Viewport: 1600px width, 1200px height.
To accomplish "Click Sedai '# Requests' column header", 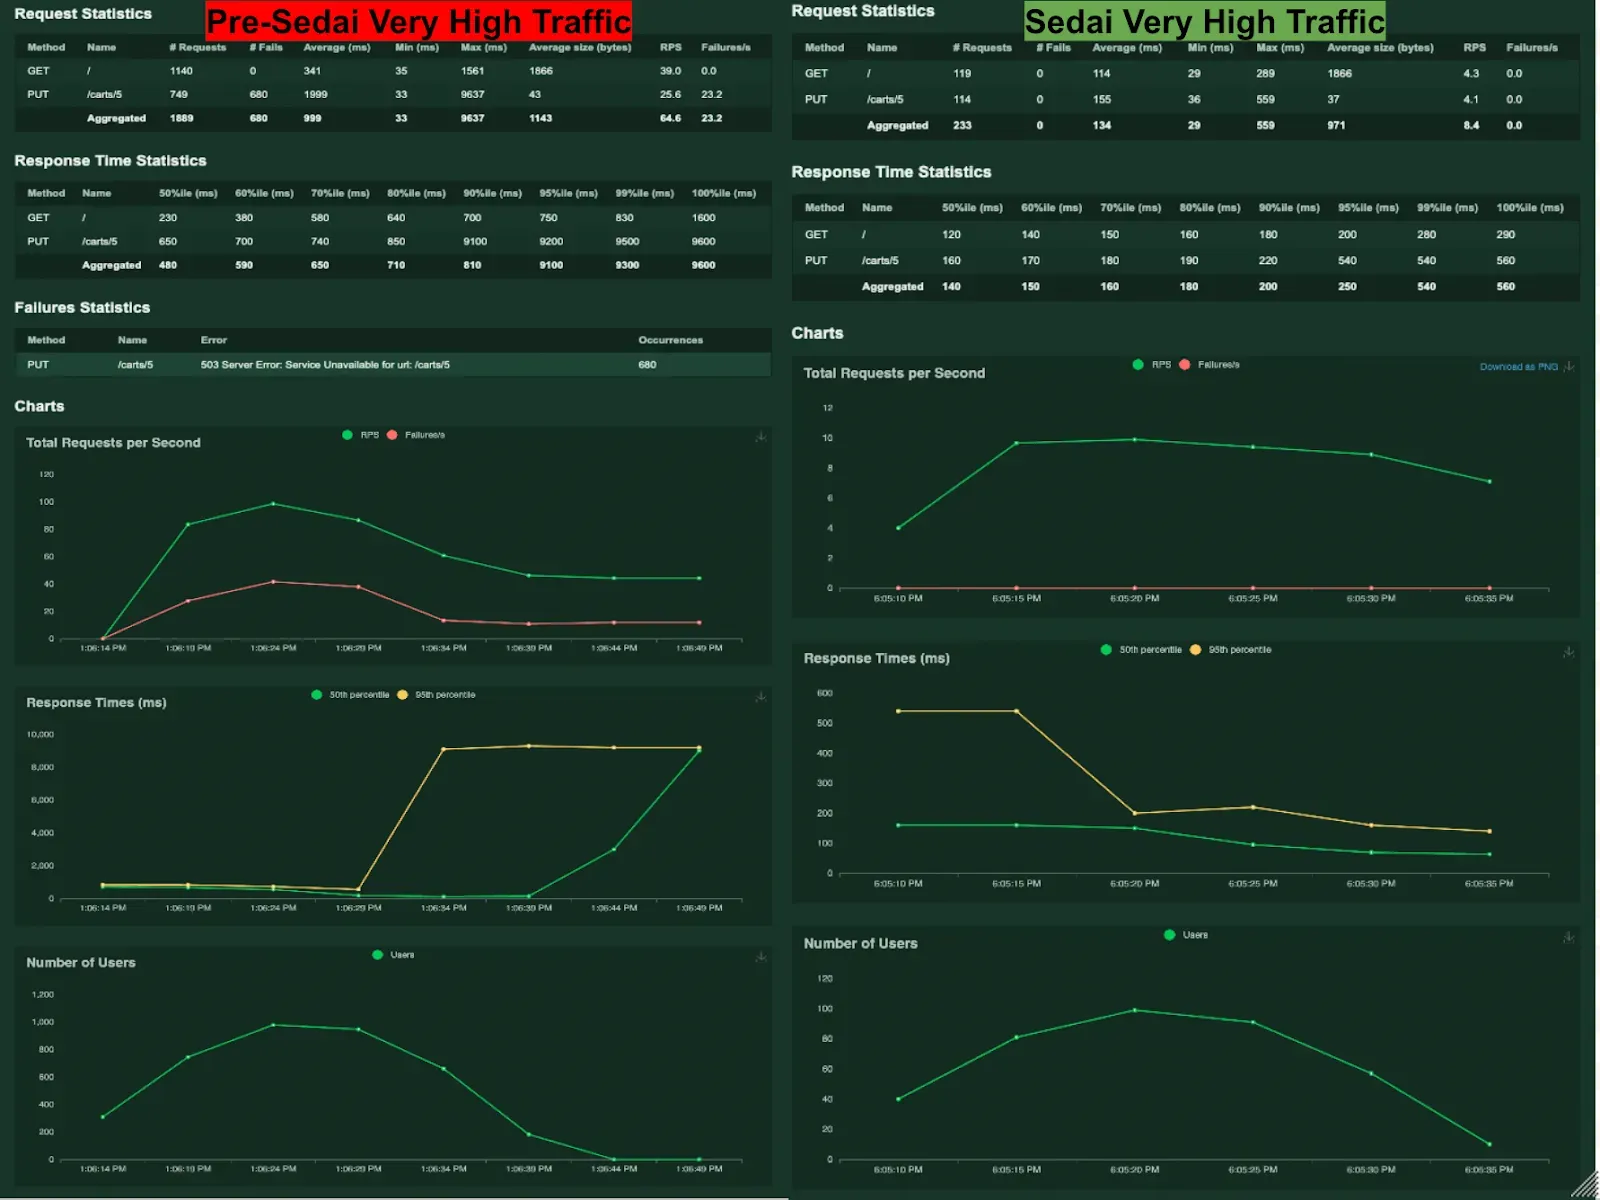I will click(982, 47).
